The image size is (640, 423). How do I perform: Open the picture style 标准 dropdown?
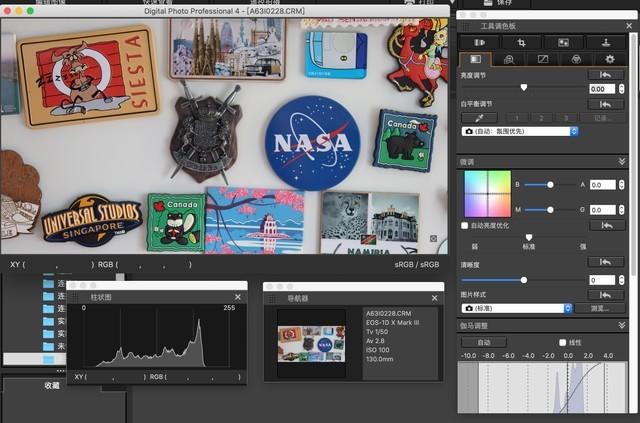pyautogui.click(x=517, y=308)
